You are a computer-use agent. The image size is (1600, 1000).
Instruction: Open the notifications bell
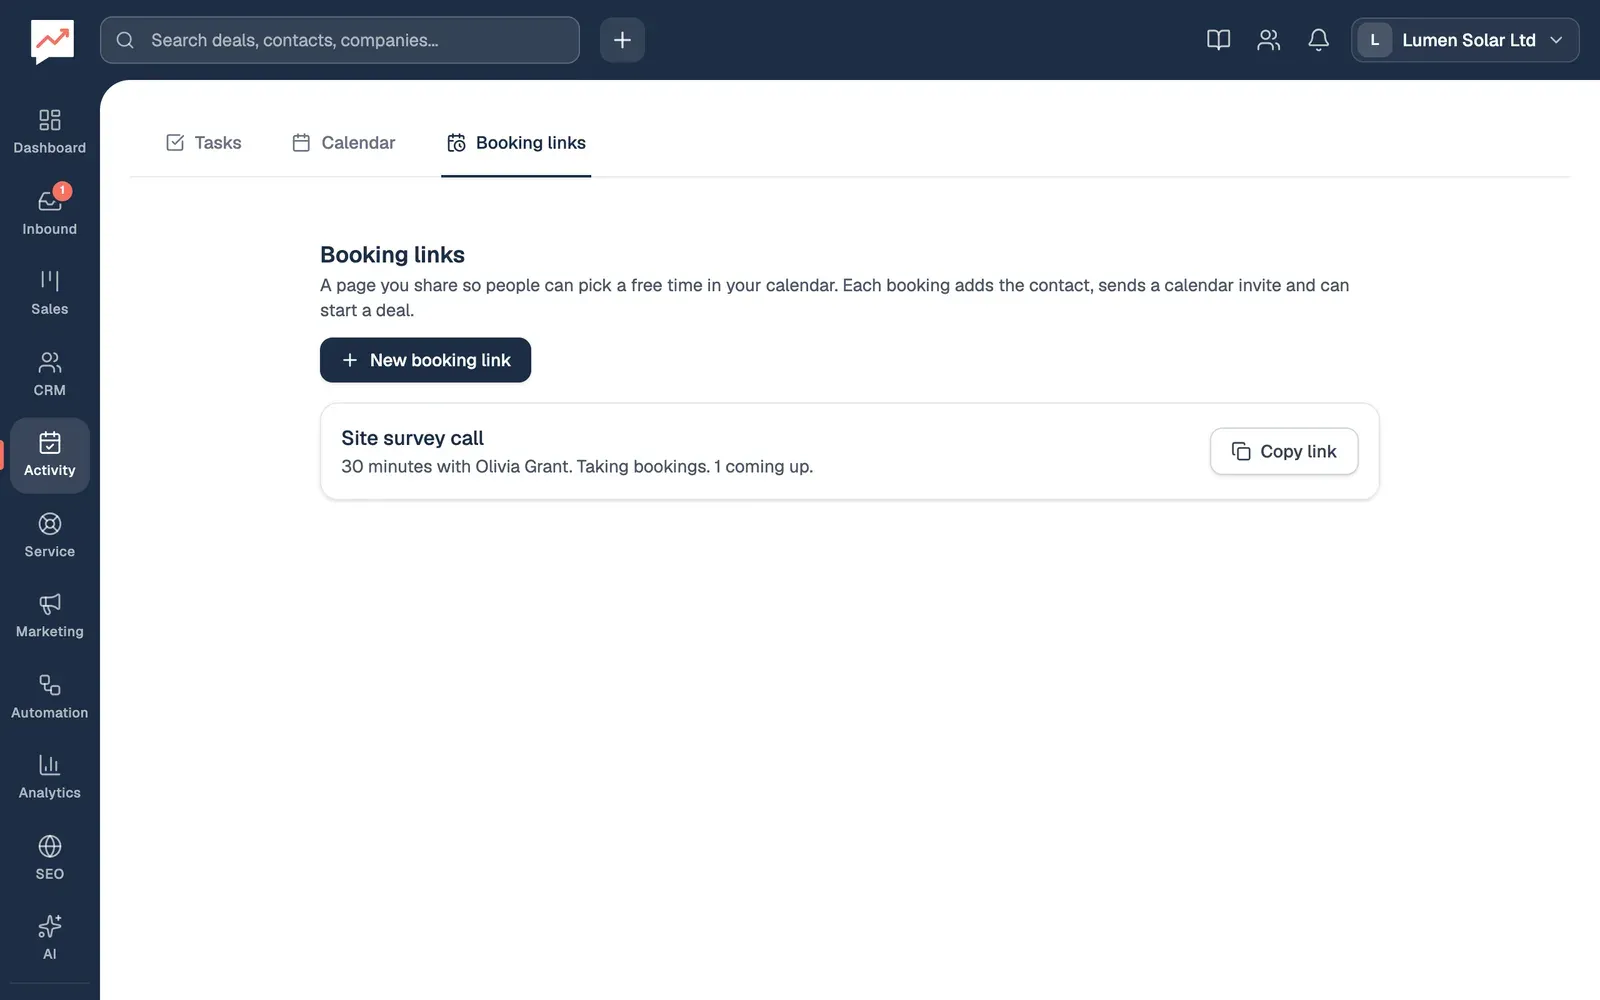pyautogui.click(x=1318, y=40)
